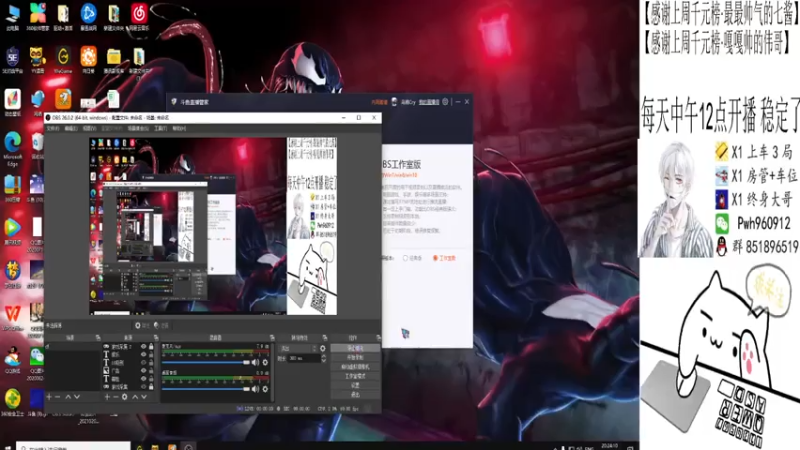Open 工具 menu in OBS

(x=160, y=129)
